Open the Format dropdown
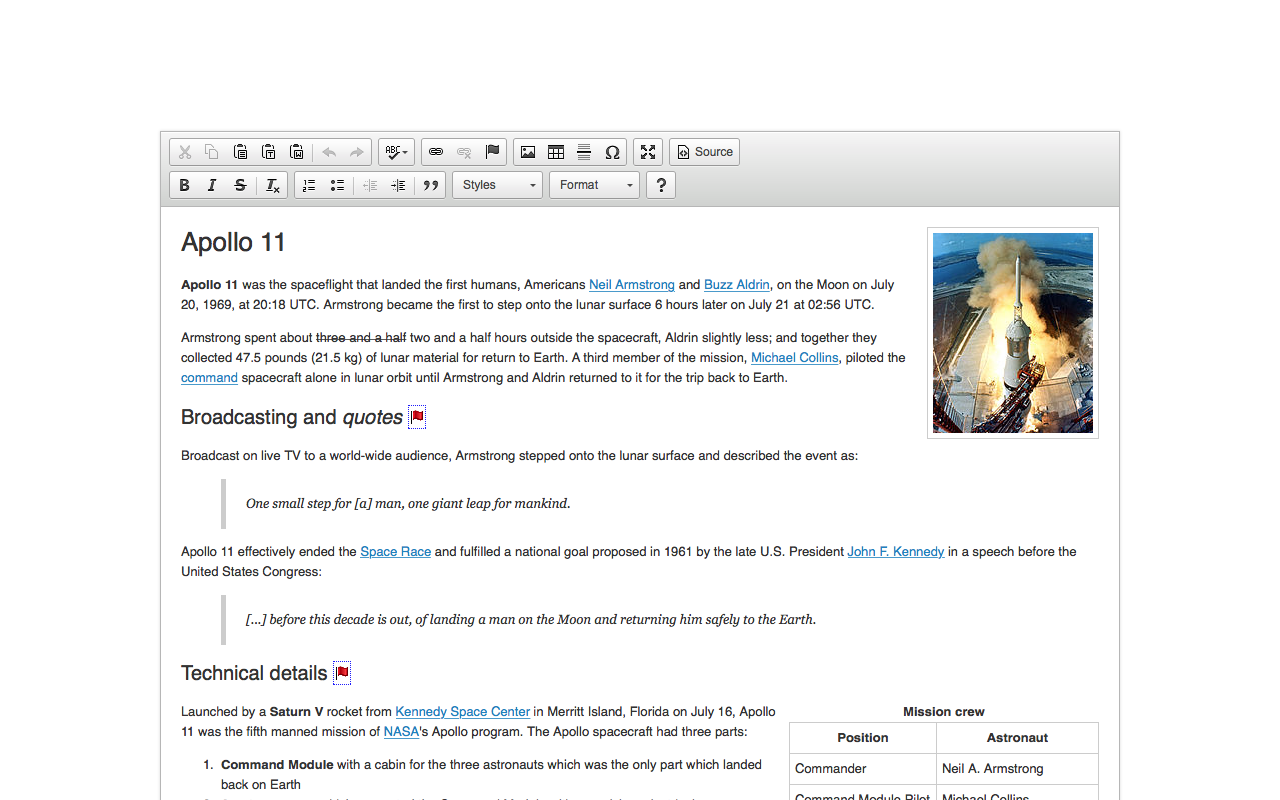 point(594,185)
